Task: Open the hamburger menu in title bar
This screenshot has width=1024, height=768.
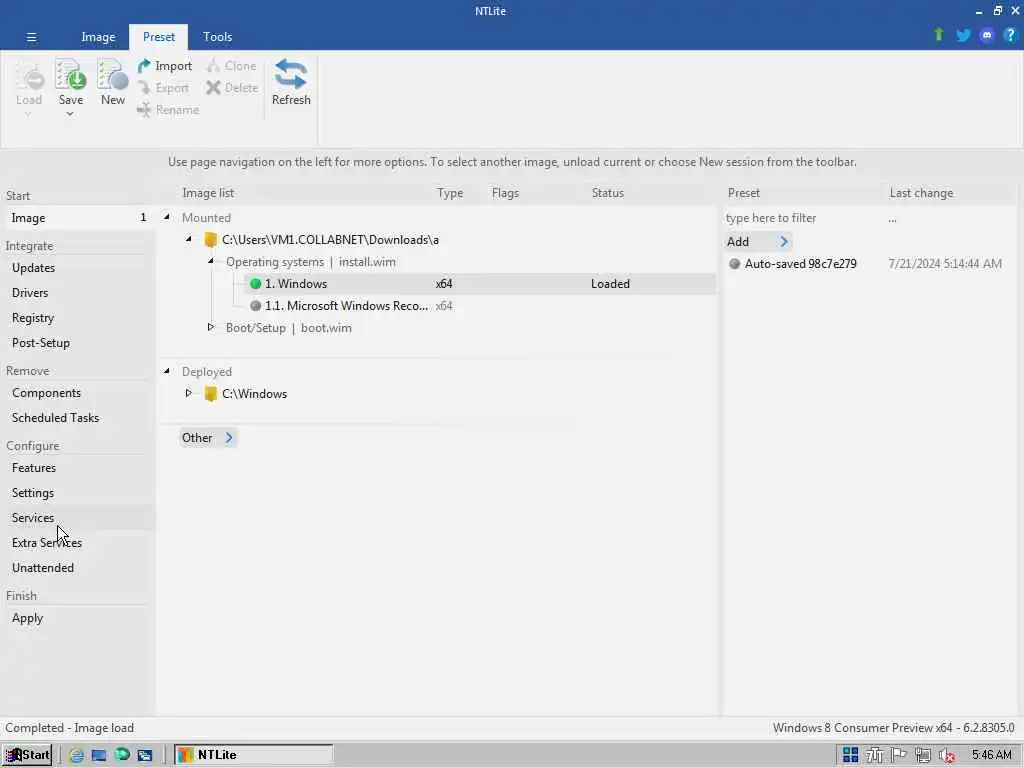Action: pyautogui.click(x=31, y=37)
